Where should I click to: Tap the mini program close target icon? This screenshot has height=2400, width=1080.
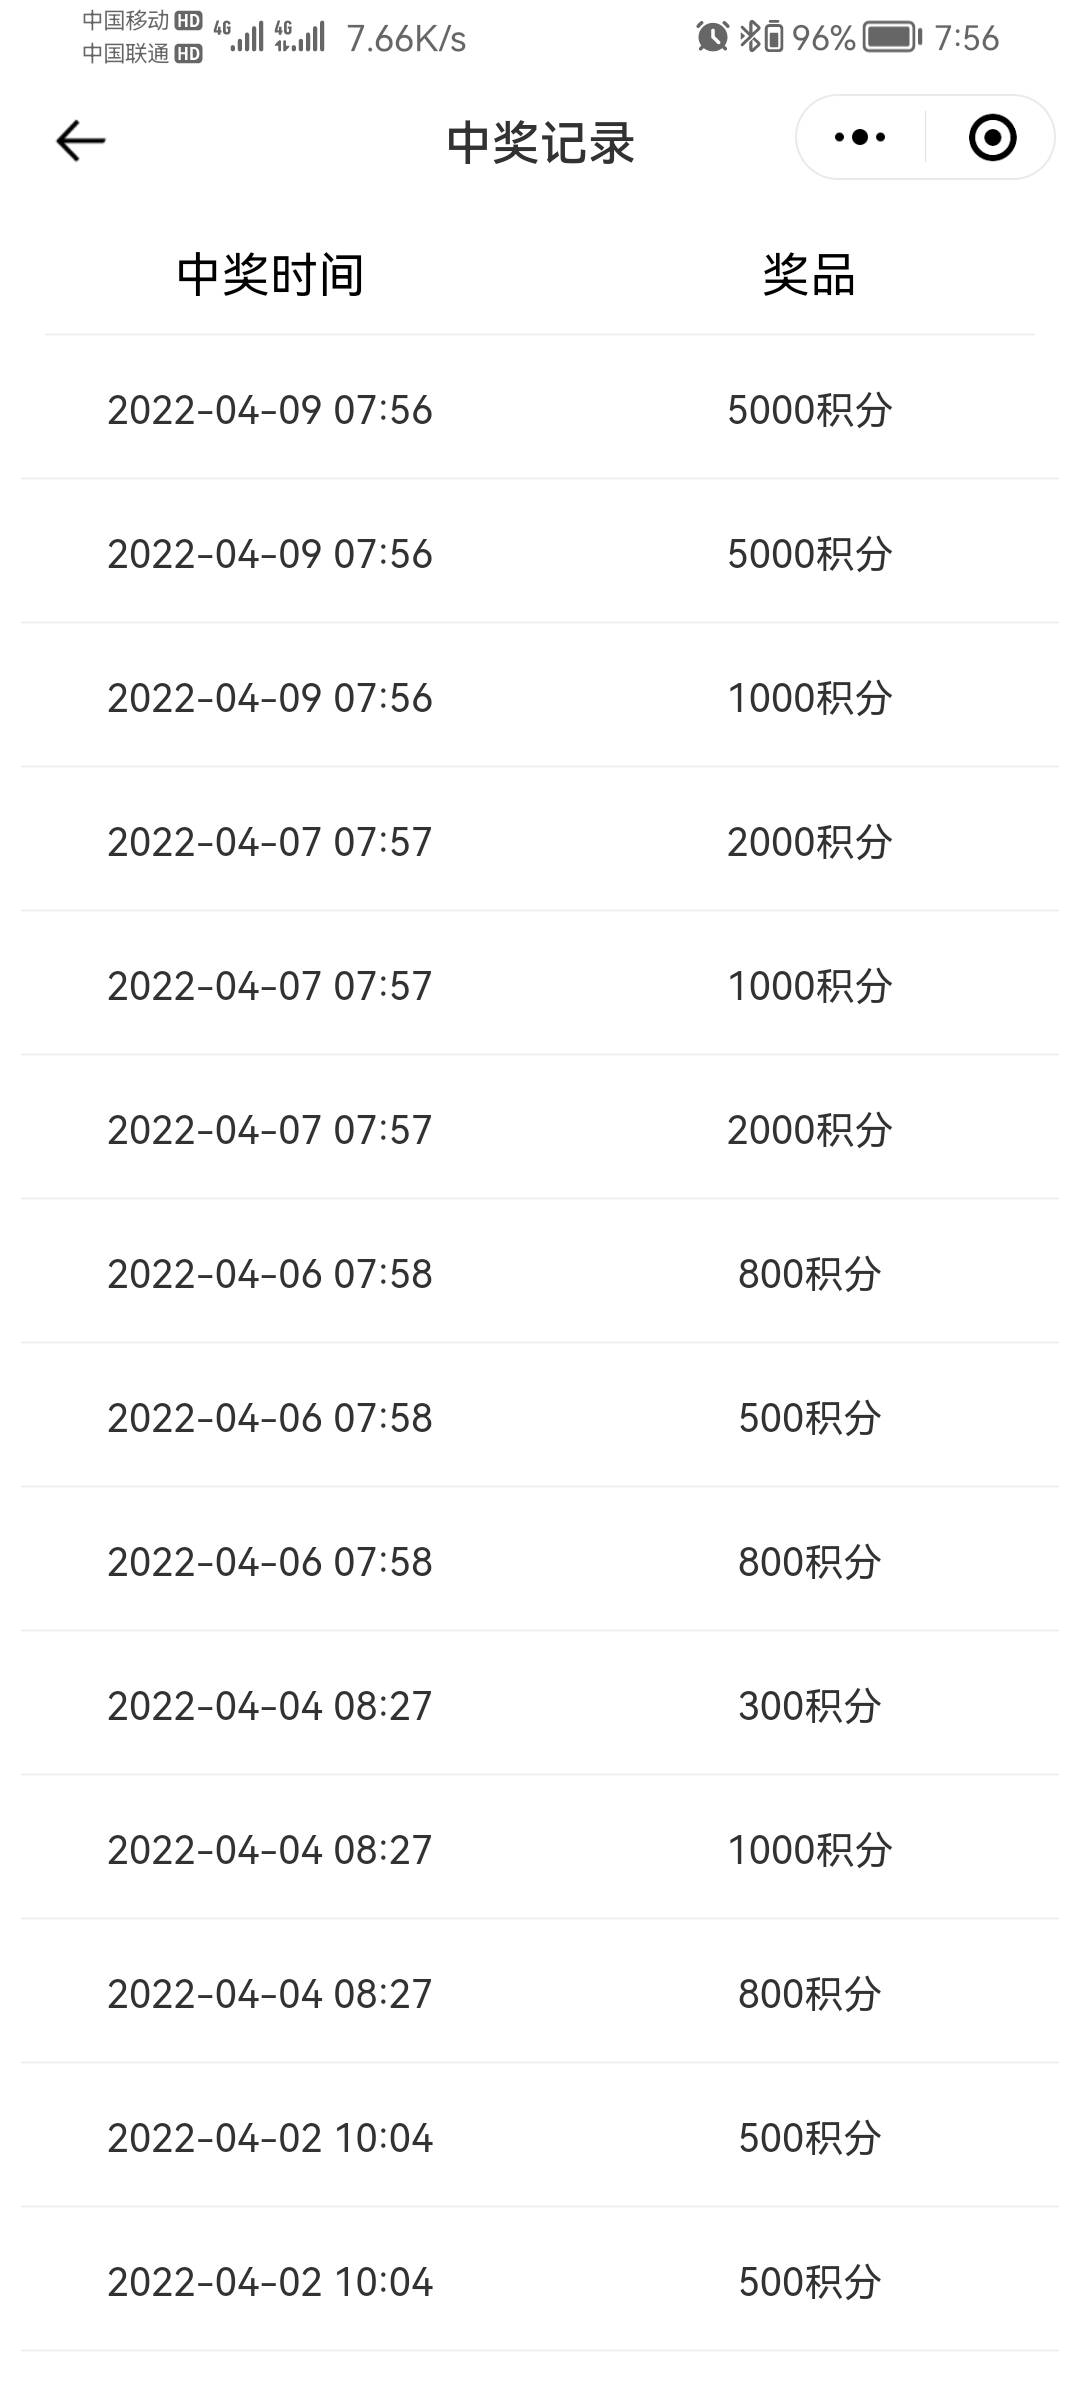[992, 137]
